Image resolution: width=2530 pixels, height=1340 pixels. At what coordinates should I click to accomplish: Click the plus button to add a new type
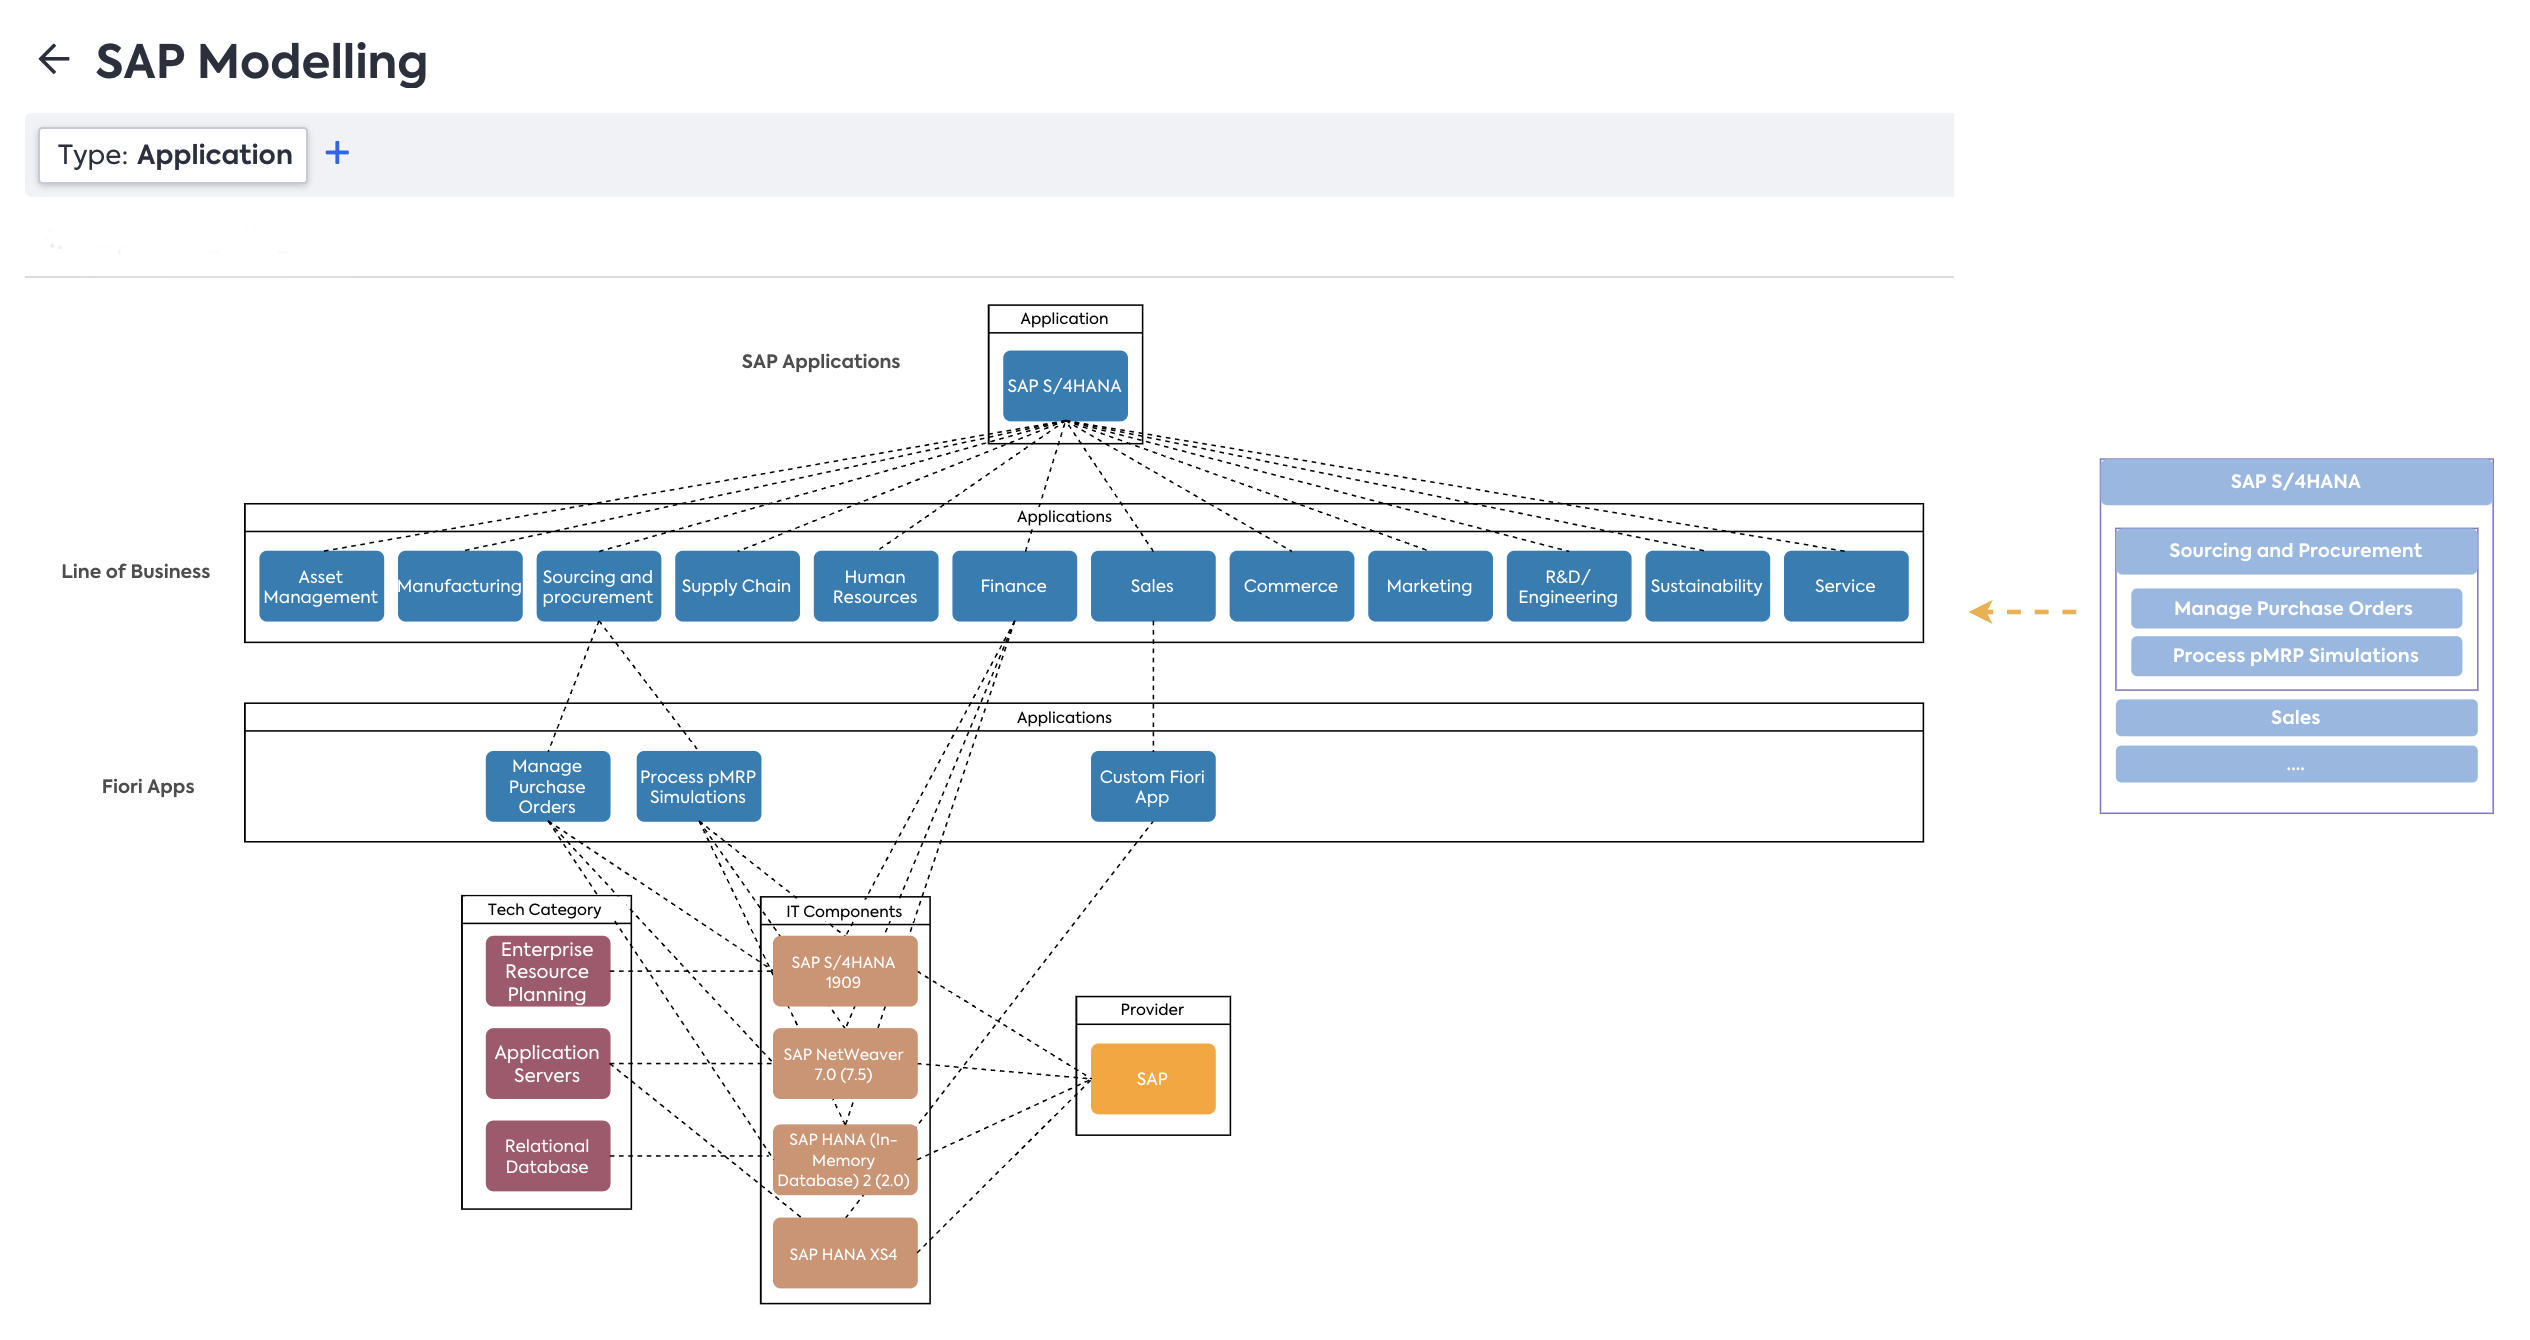pos(336,152)
